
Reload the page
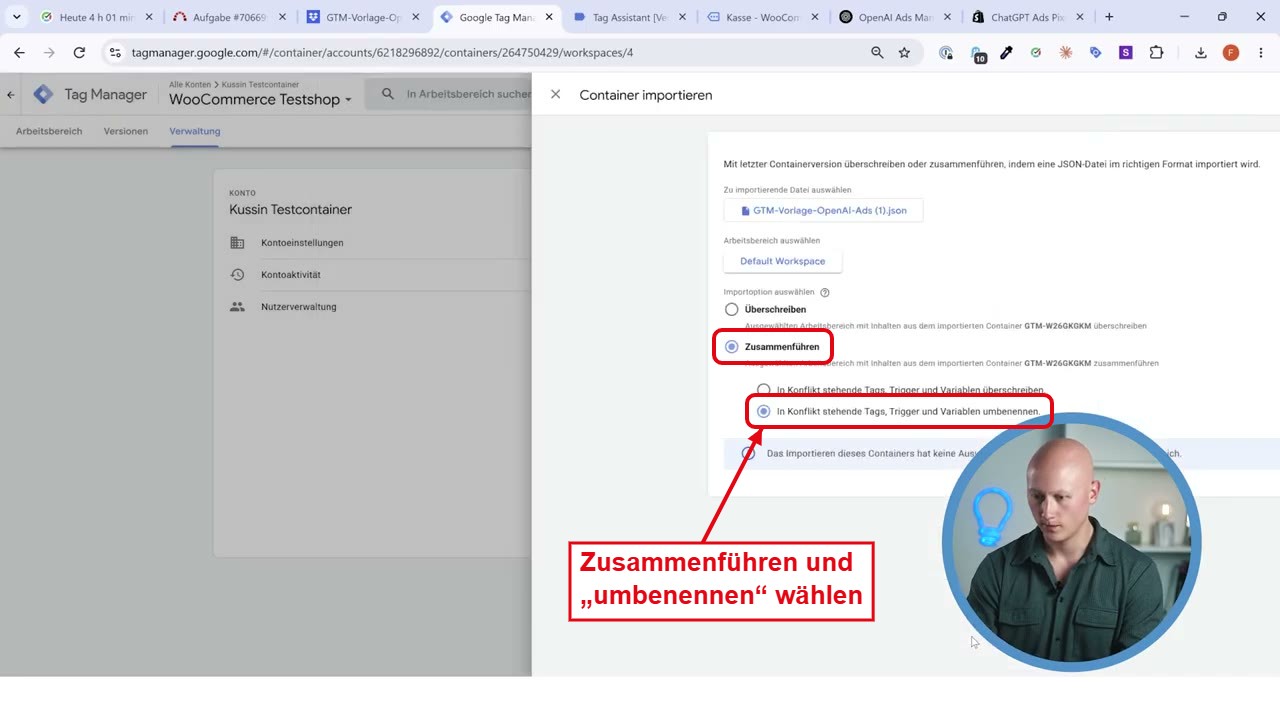point(79,53)
